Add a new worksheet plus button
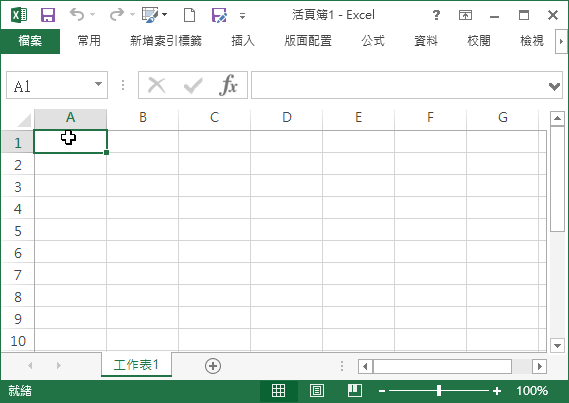This screenshot has width=569, height=403. tap(213, 366)
